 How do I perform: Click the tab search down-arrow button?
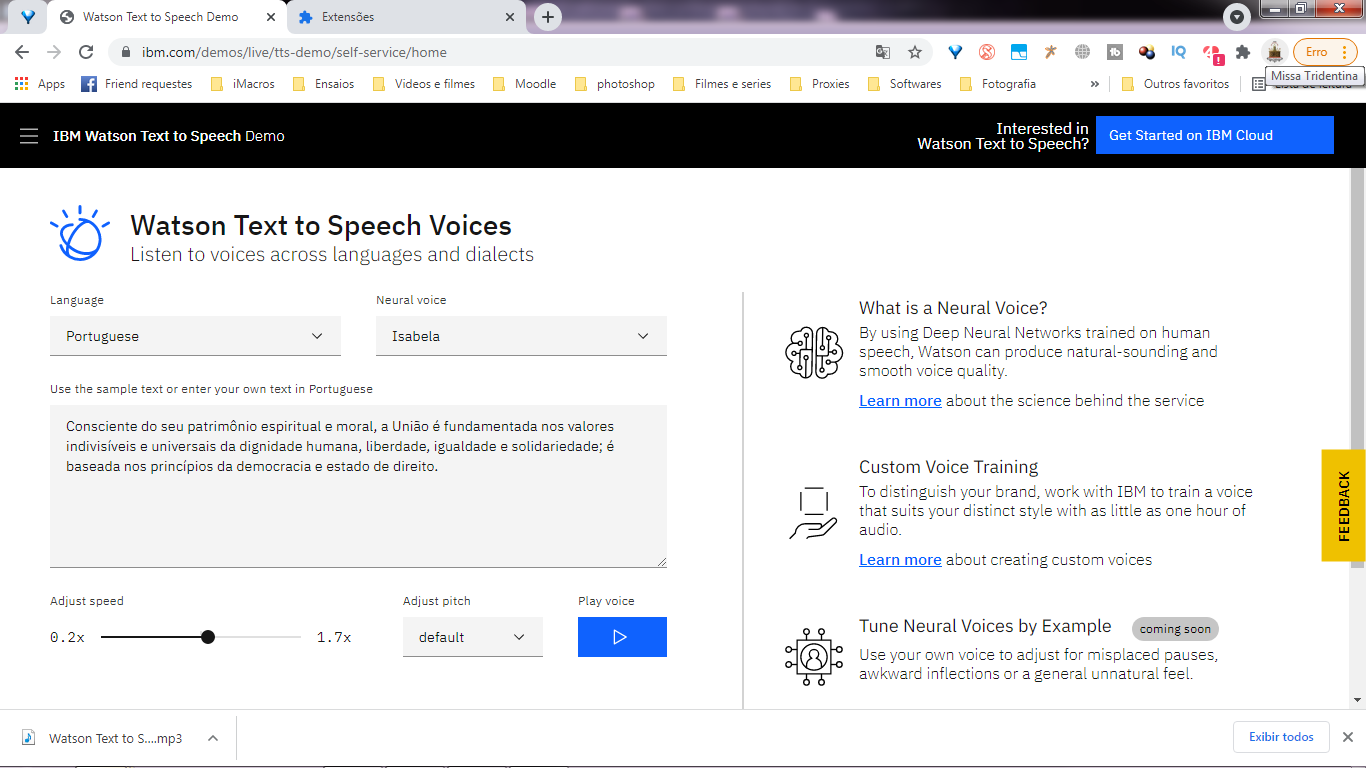pos(1238,17)
